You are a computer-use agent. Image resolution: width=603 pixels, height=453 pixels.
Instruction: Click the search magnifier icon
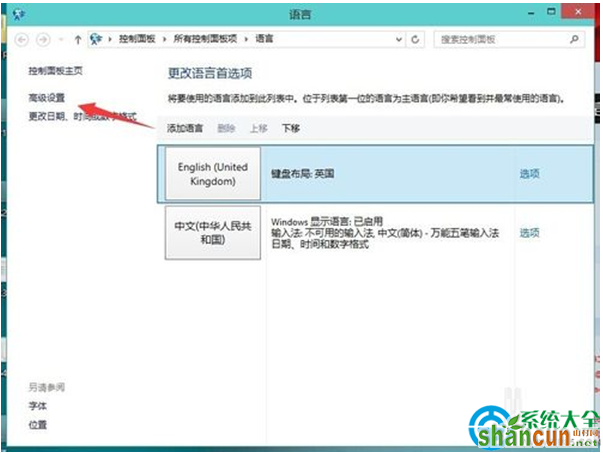click(574, 39)
